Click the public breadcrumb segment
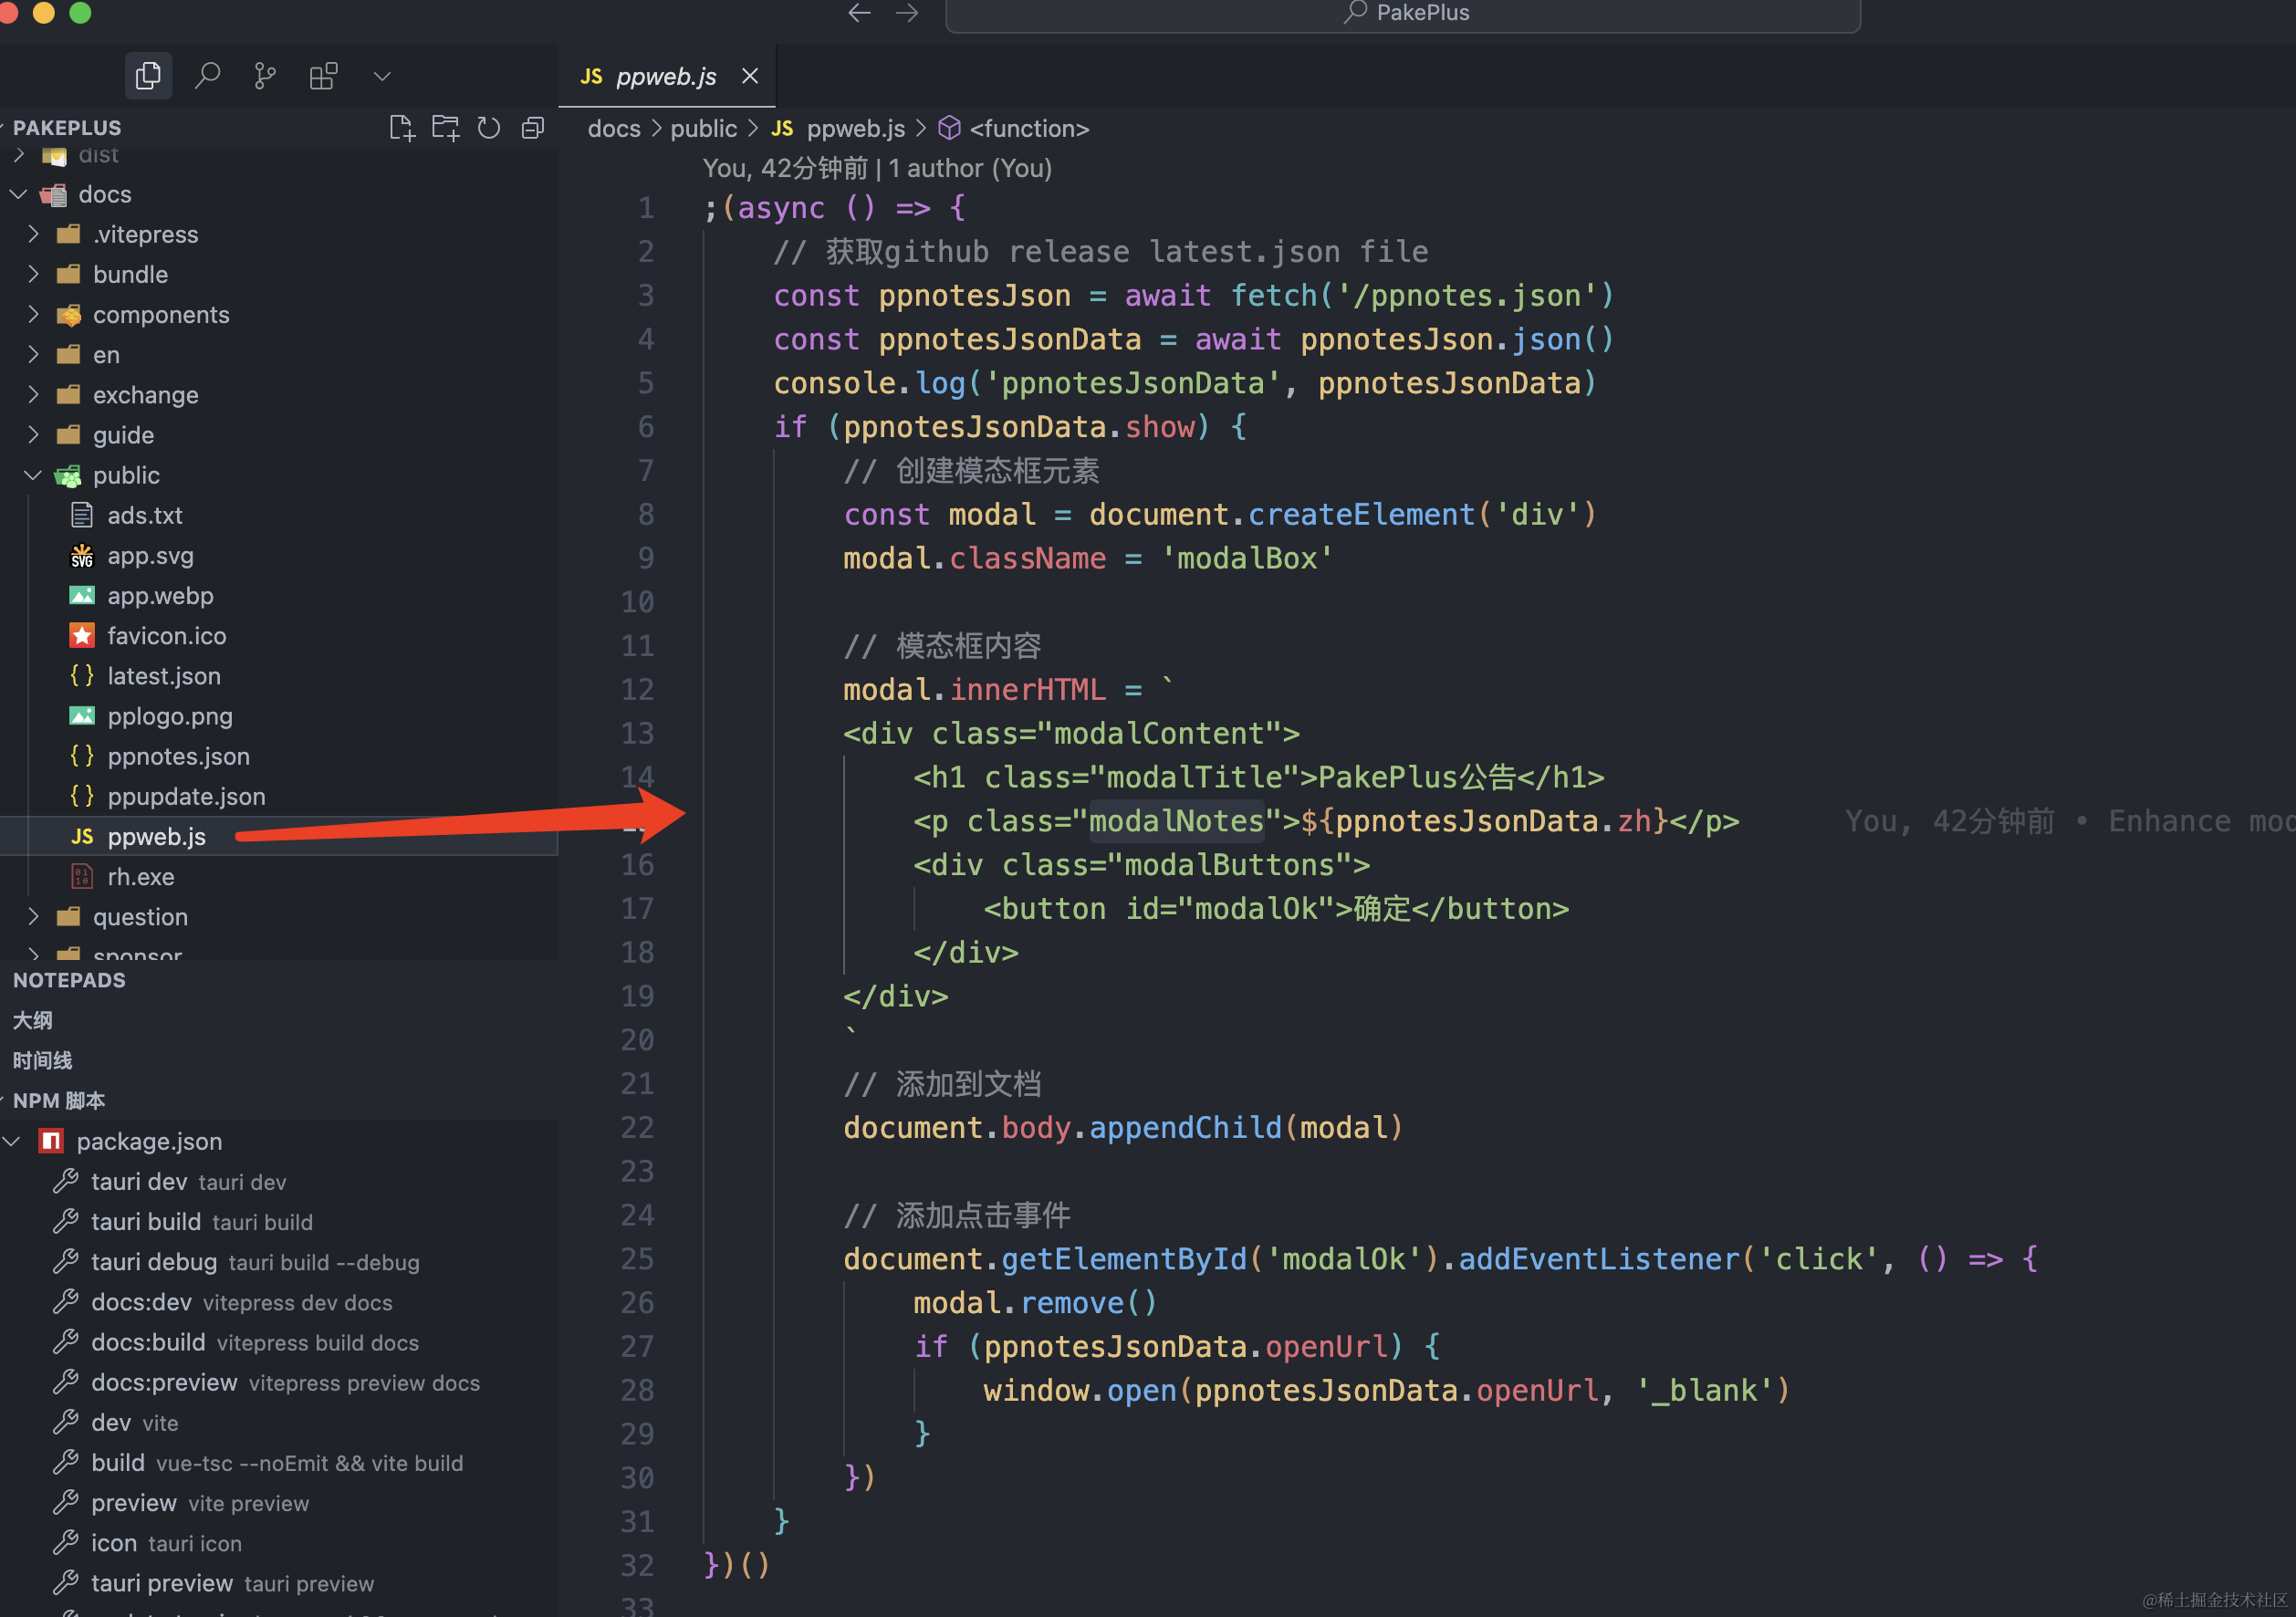2296x1617 pixels. point(703,129)
